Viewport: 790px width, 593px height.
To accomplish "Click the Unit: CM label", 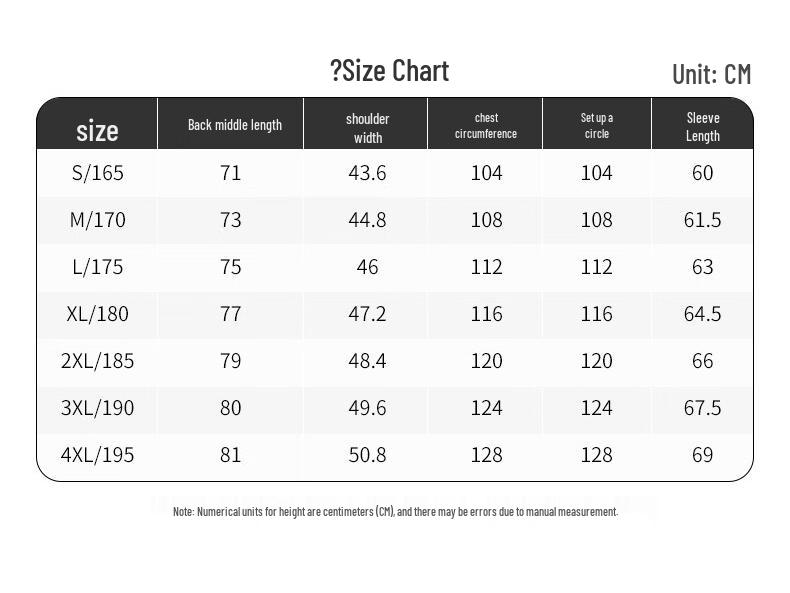I will [x=711, y=74].
